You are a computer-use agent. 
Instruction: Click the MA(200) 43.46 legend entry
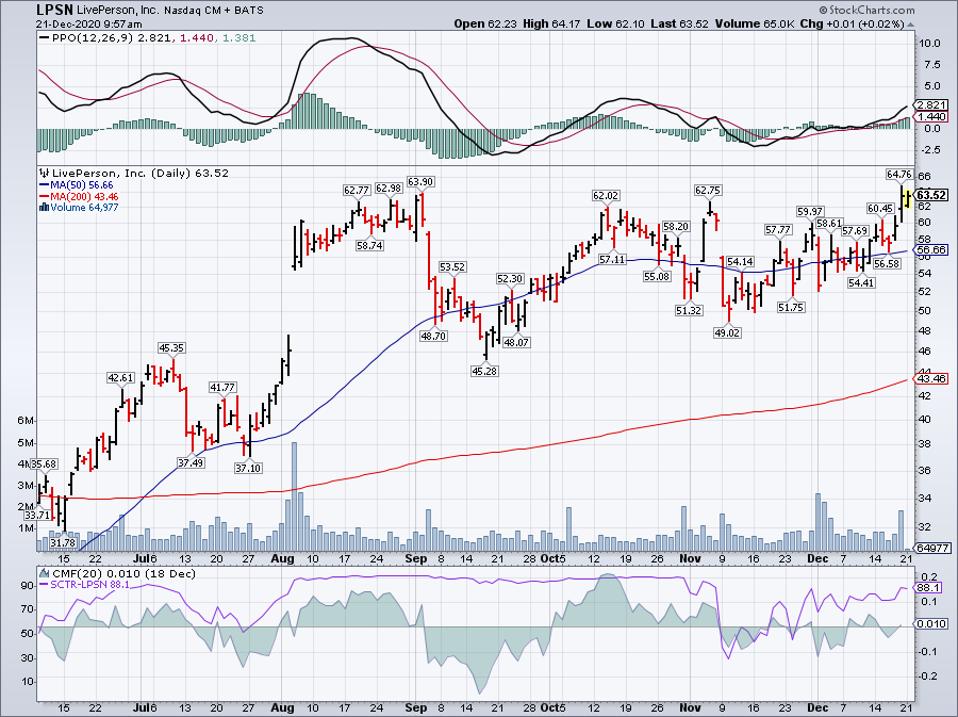84,197
